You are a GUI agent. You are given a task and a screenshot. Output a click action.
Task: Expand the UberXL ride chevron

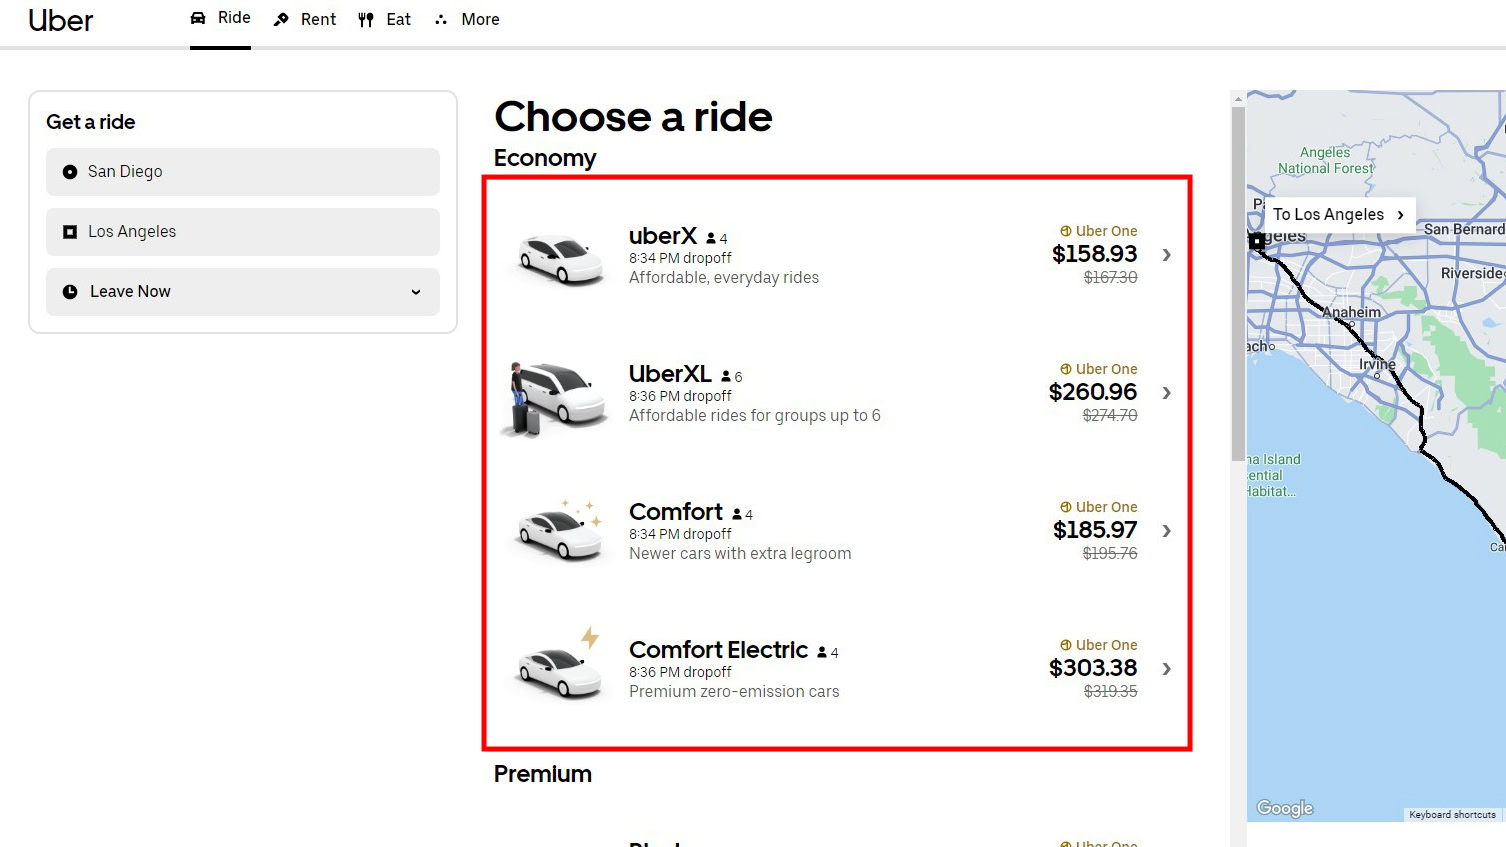tap(1166, 393)
